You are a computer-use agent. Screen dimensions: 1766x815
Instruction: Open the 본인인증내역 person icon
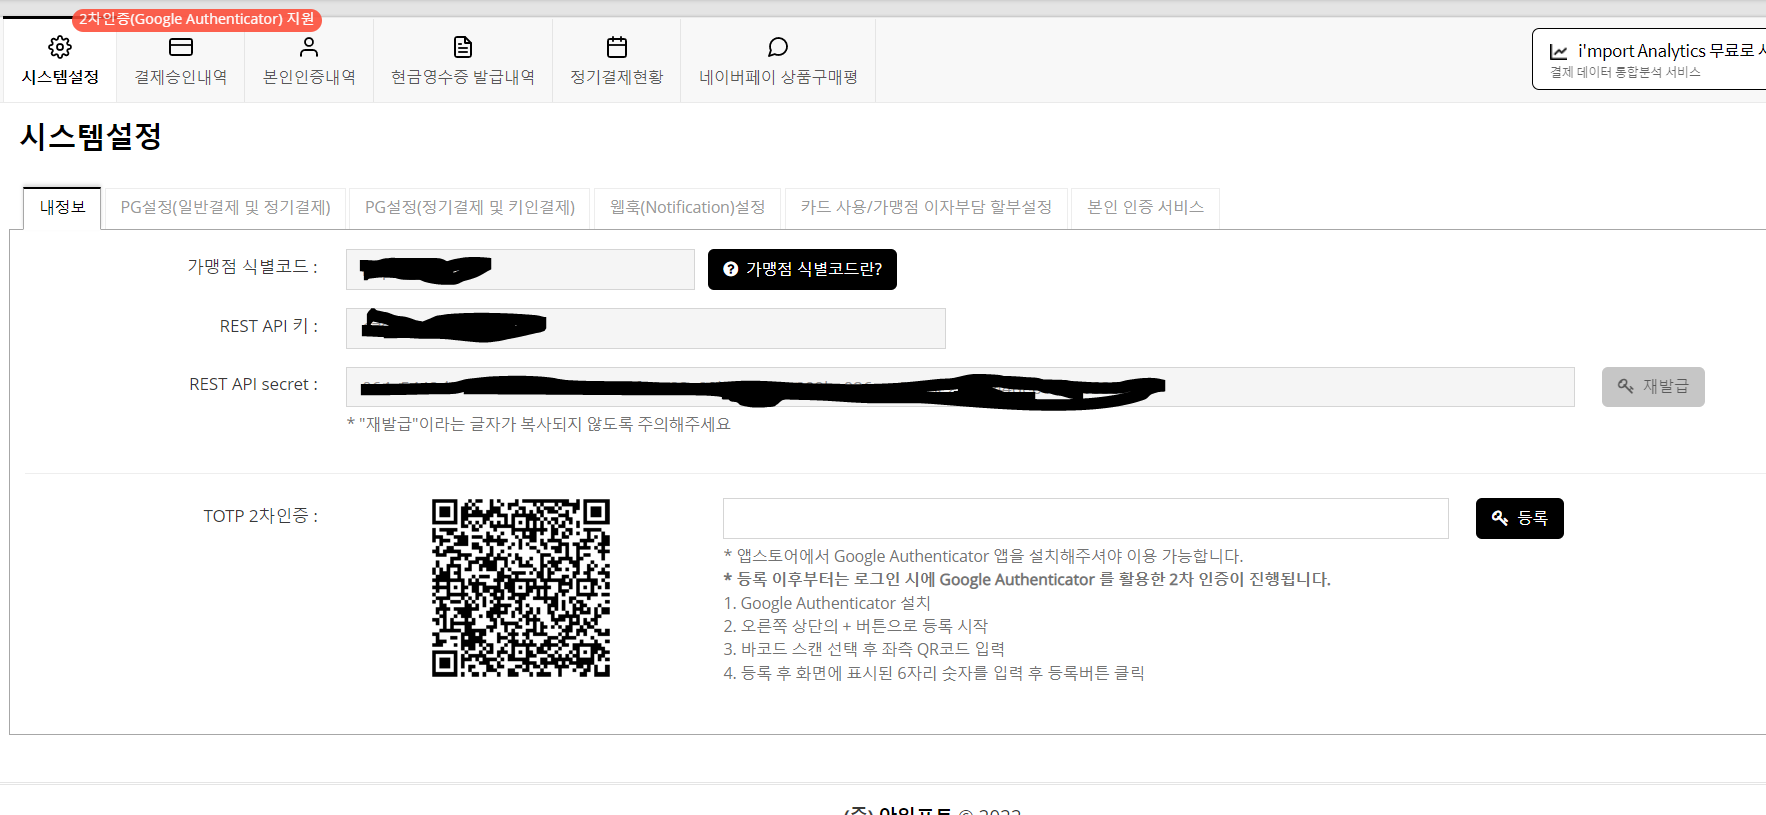pos(309,47)
